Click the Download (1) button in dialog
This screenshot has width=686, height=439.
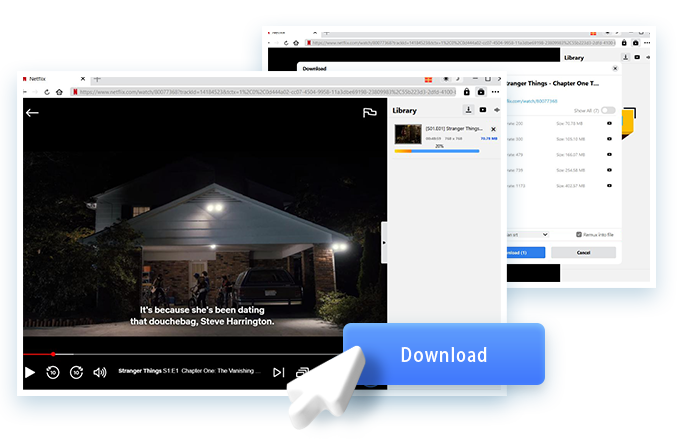pyautogui.click(x=526, y=253)
